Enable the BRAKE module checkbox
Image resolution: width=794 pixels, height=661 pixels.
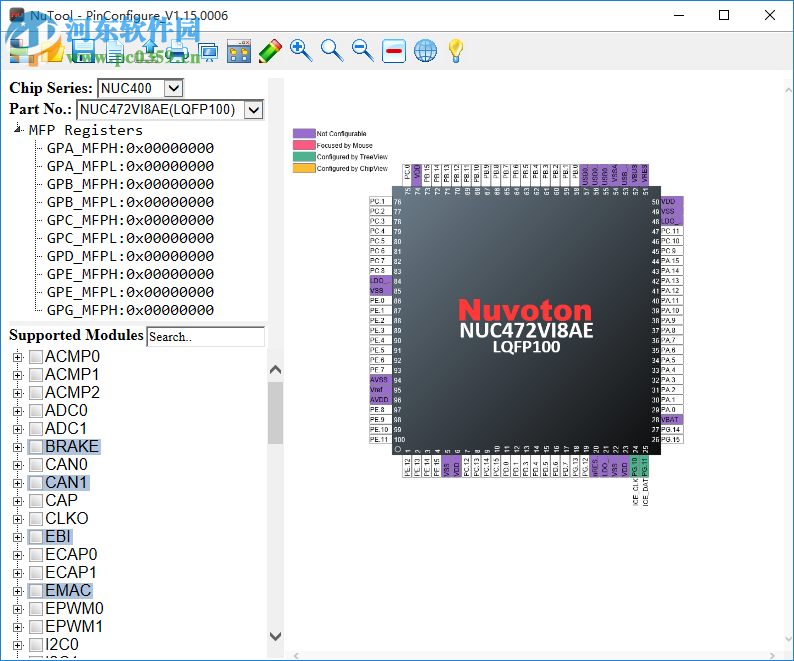pyautogui.click(x=35, y=447)
